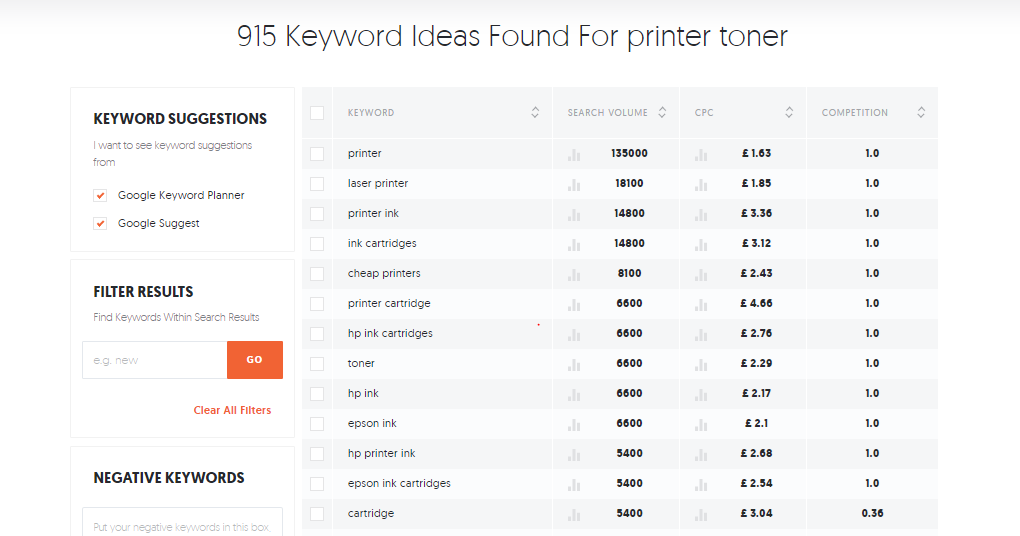Click CPC value £ 3.04

click(756, 513)
